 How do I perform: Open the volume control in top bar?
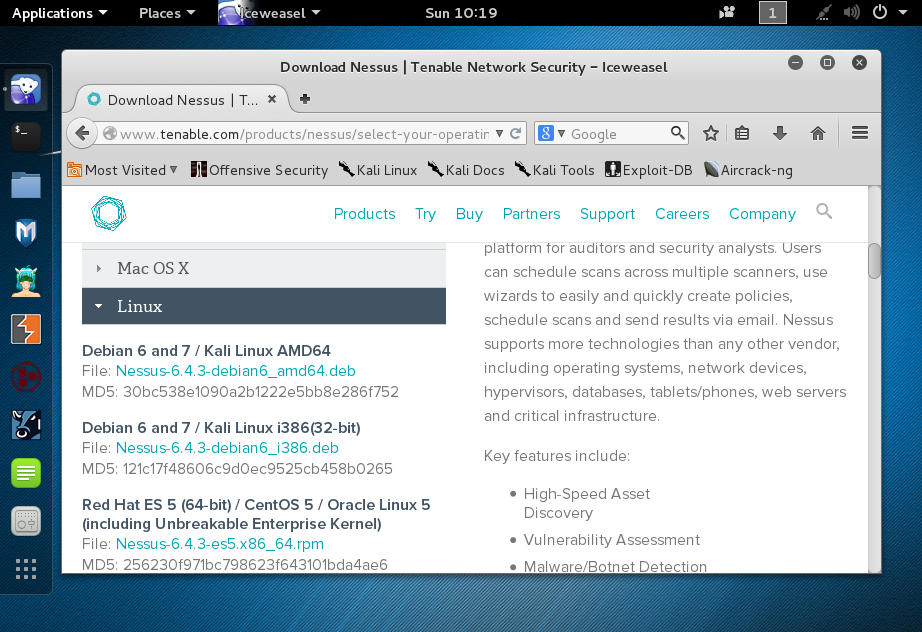point(851,12)
